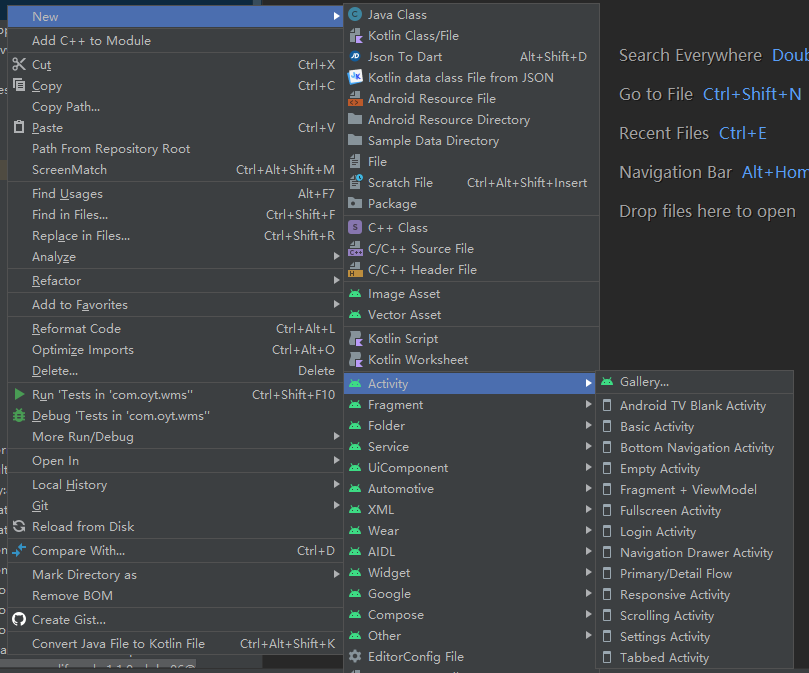Image resolution: width=809 pixels, height=673 pixels.
Task: Click the Reload from Disk icon
Action: point(19,526)
